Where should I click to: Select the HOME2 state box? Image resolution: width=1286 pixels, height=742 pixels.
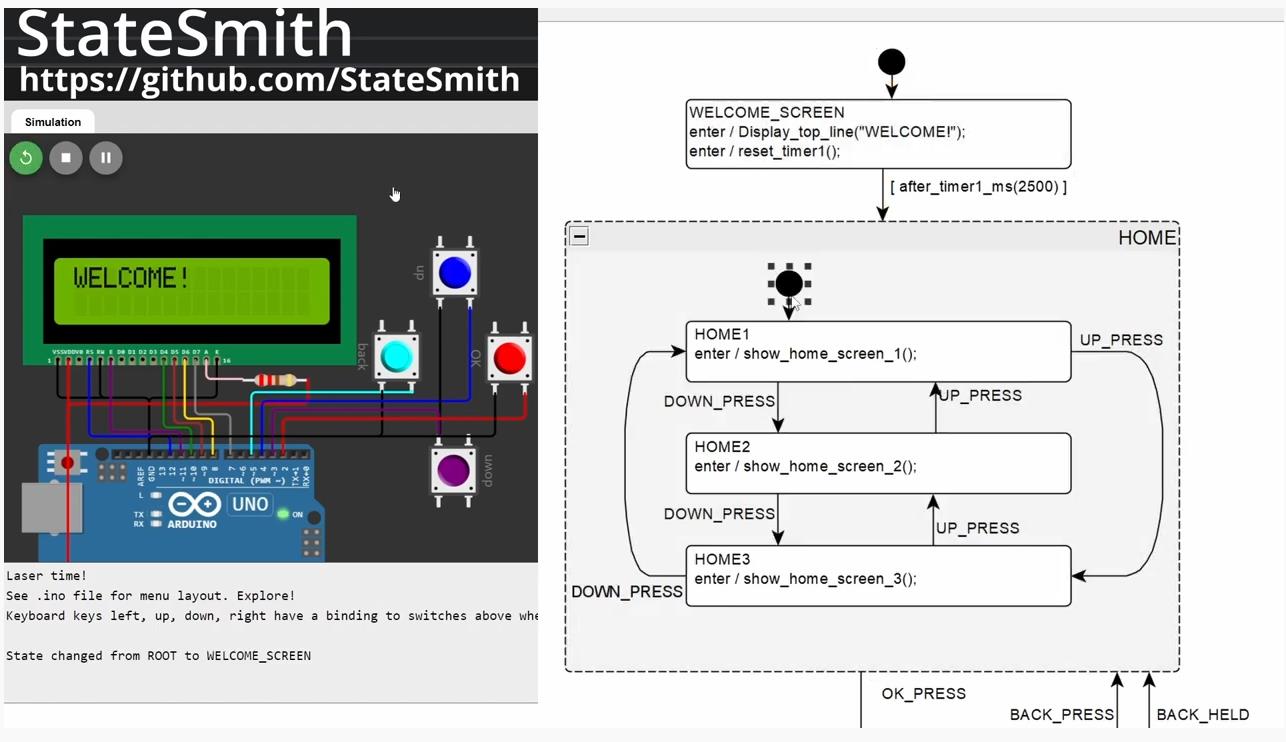[878, 463]
